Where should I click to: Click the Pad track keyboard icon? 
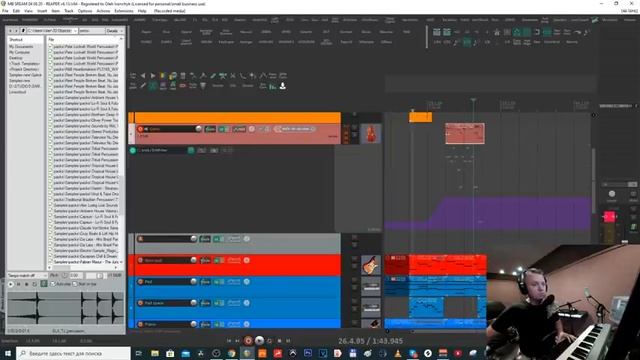pos(371,286)
